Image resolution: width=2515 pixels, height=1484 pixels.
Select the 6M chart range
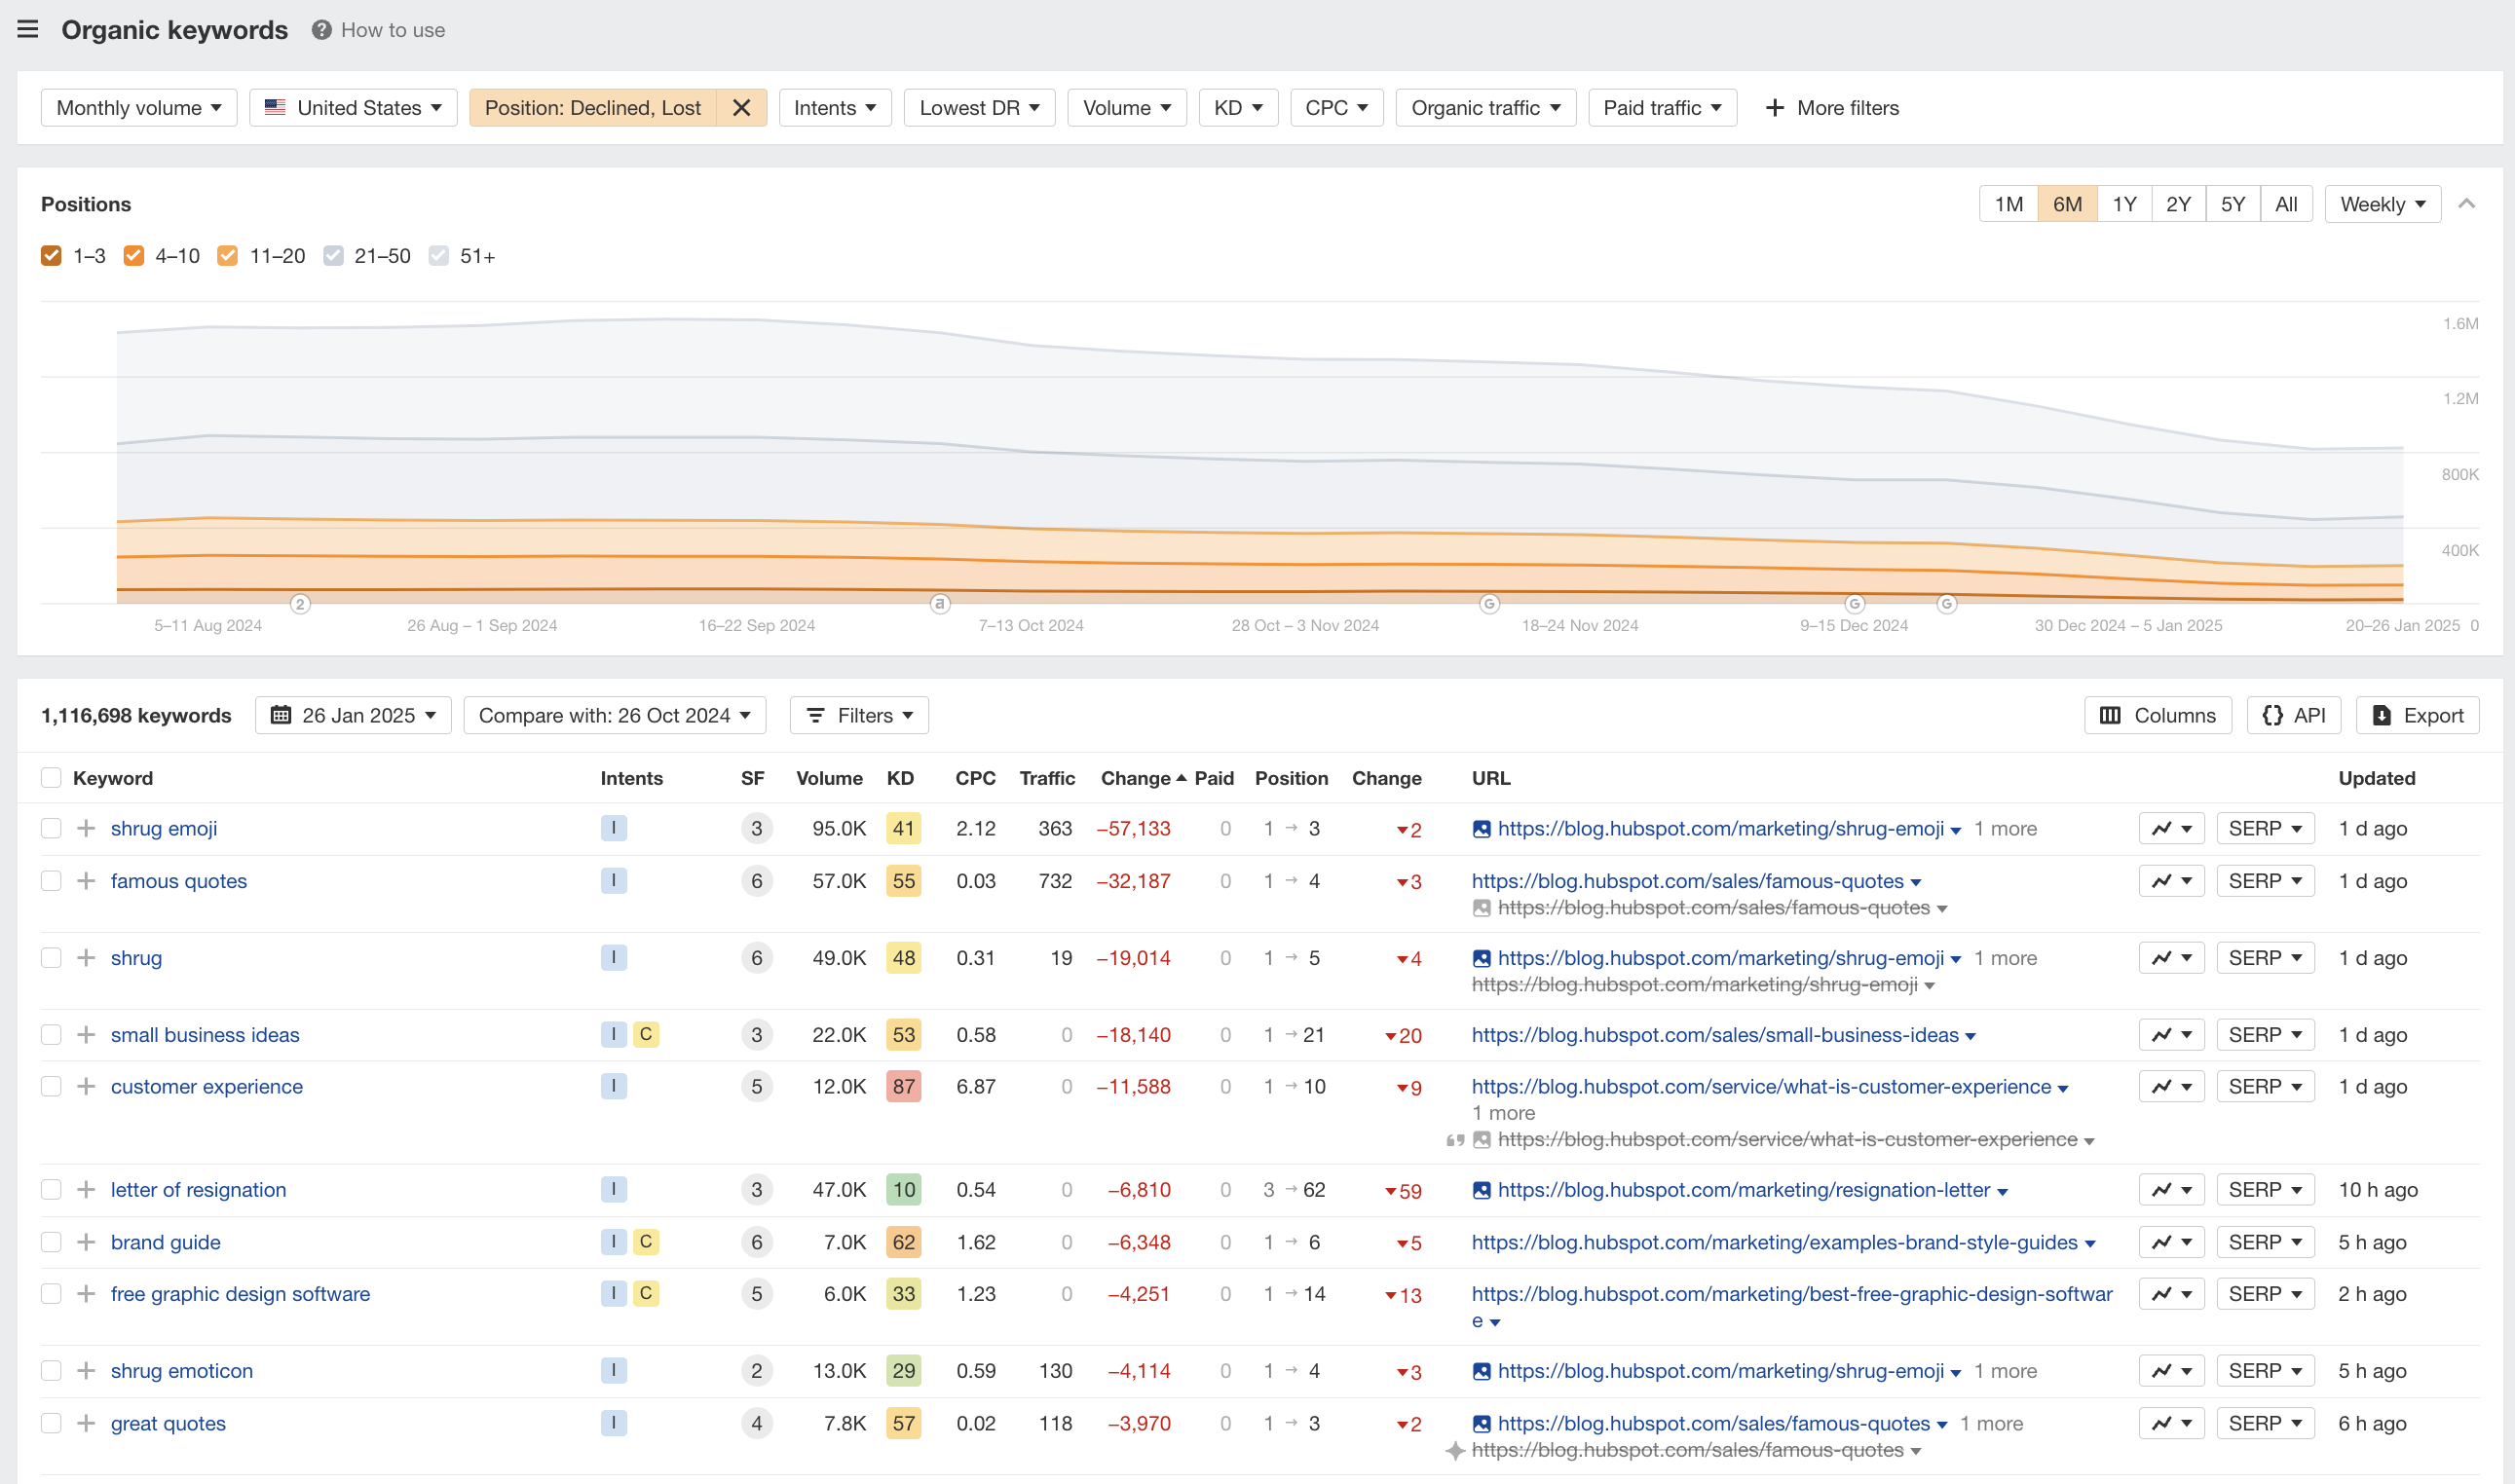2067,204
